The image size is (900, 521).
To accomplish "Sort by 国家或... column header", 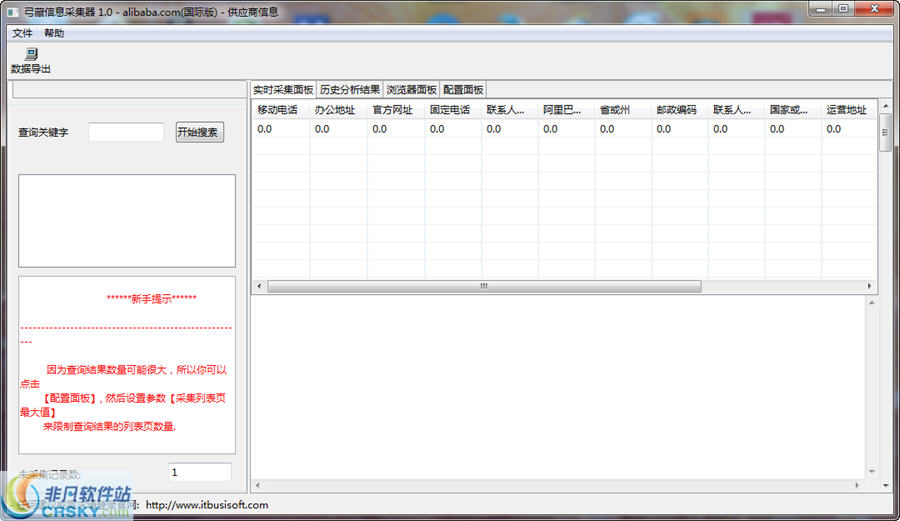I will point(793,110).
